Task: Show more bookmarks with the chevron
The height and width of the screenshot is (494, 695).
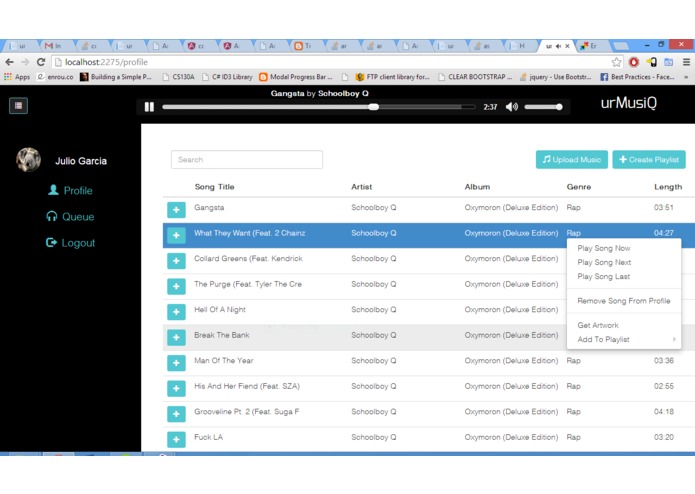Action: coord(687,77)
